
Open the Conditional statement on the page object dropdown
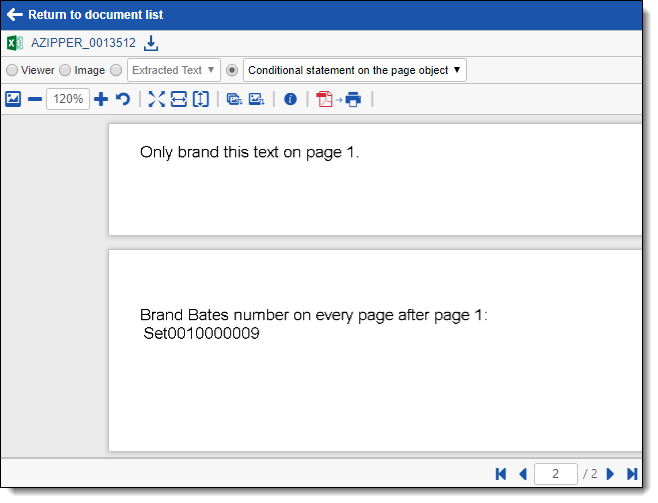coord(354,71)
